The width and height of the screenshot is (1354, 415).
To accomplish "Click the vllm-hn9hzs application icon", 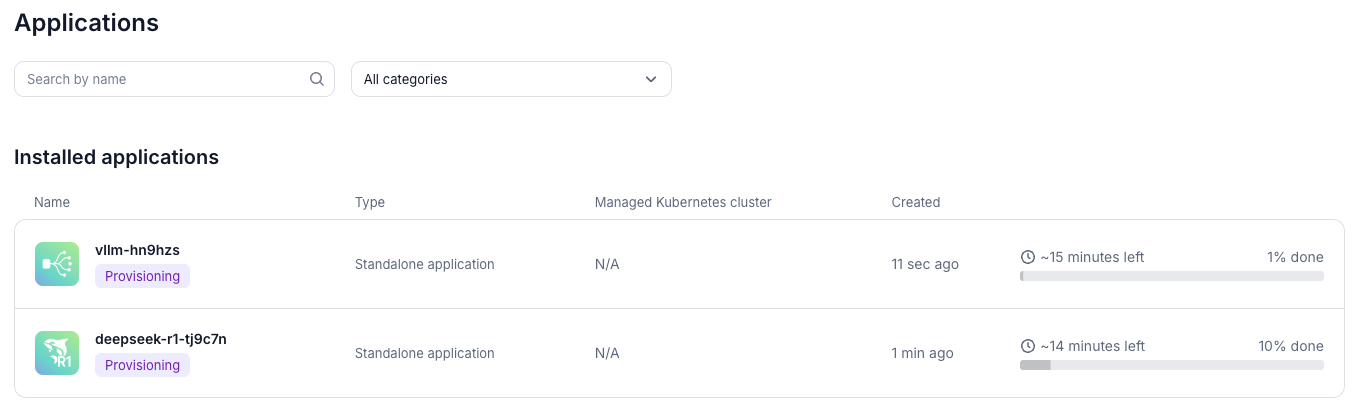I will [57, 264].
